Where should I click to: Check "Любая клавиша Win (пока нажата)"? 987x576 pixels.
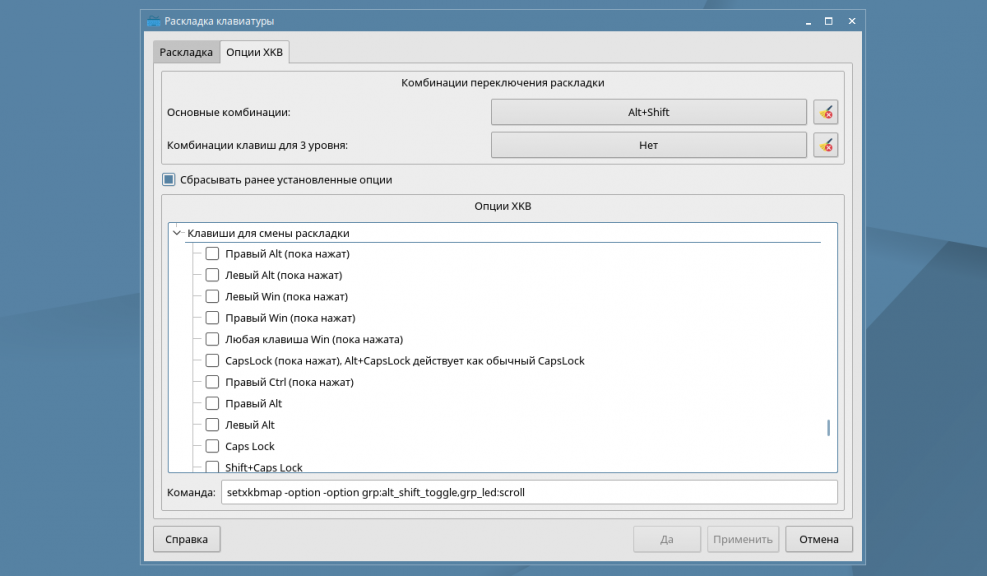point(212,339)
